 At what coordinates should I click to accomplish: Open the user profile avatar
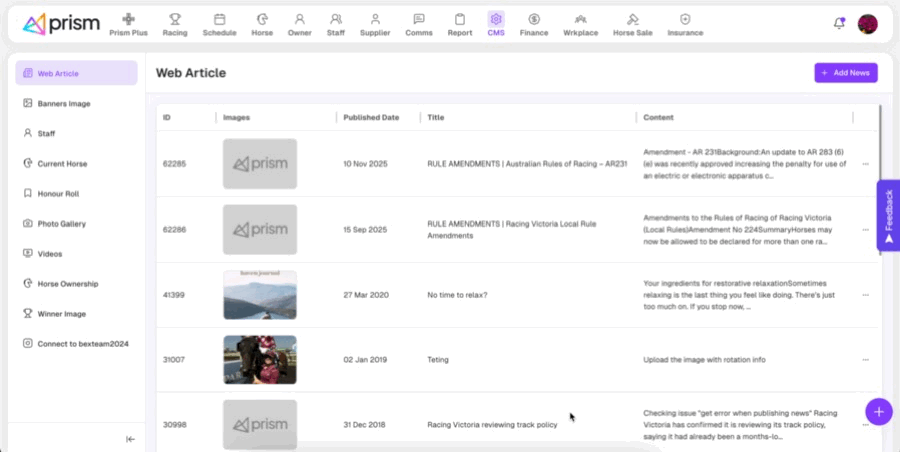[x=867, y=24]
